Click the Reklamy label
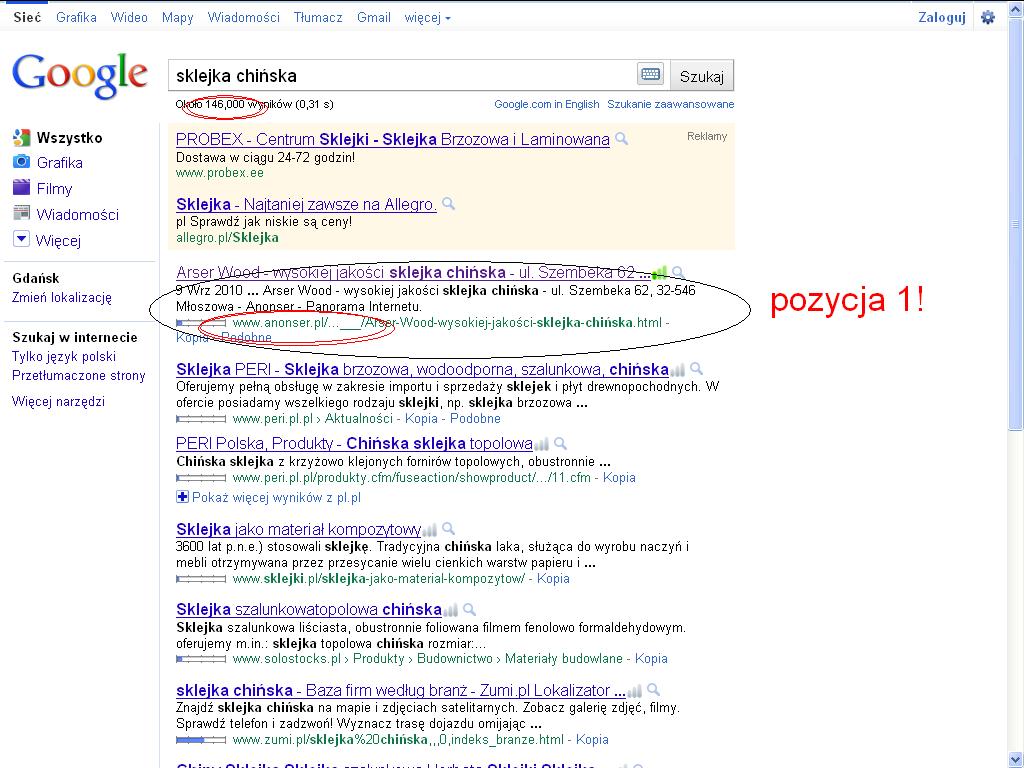This screenshot has width=1024, height=768. tap(707, 136)
